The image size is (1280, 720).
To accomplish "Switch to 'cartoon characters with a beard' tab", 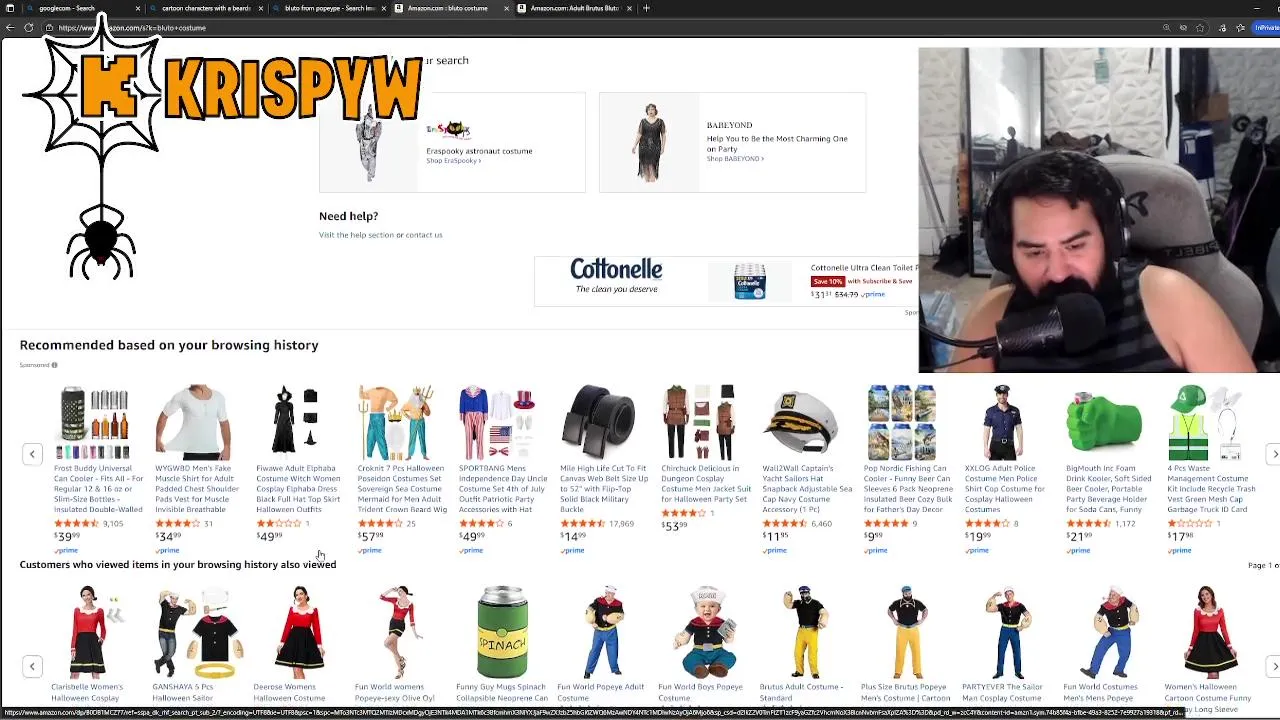I will pyautogui.click(x=205, y=8).
